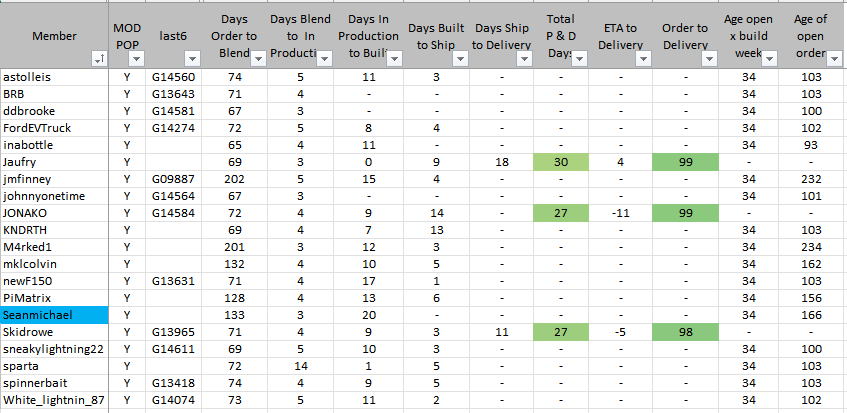The width and height of the screenshot is (847, 413).
Task: Open Total P & D Days filter dropdown
Action: point(580,60)
